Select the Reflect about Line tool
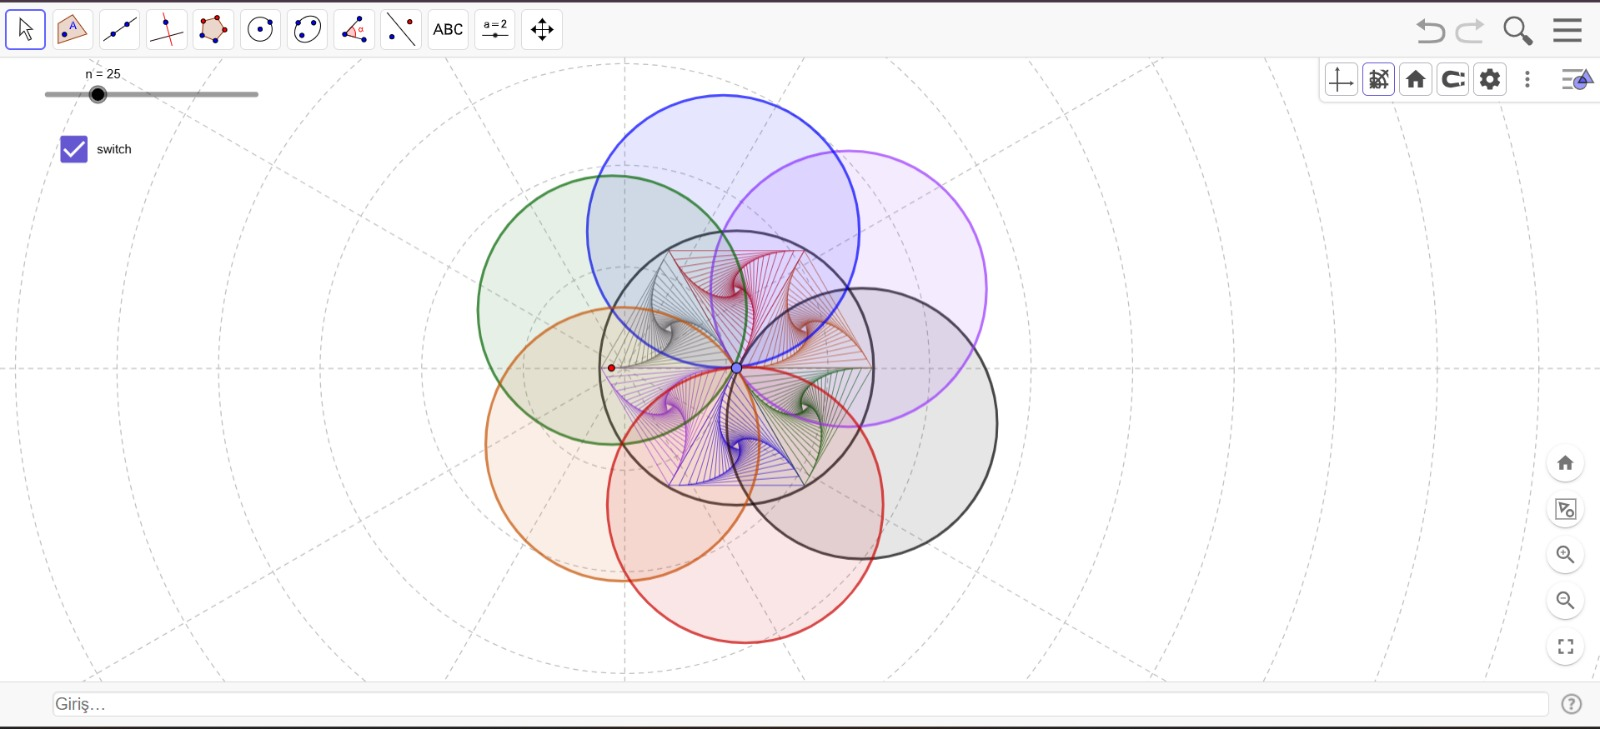Image resolution: width=1600 pixels, height=729 pixels. (401, 30)
